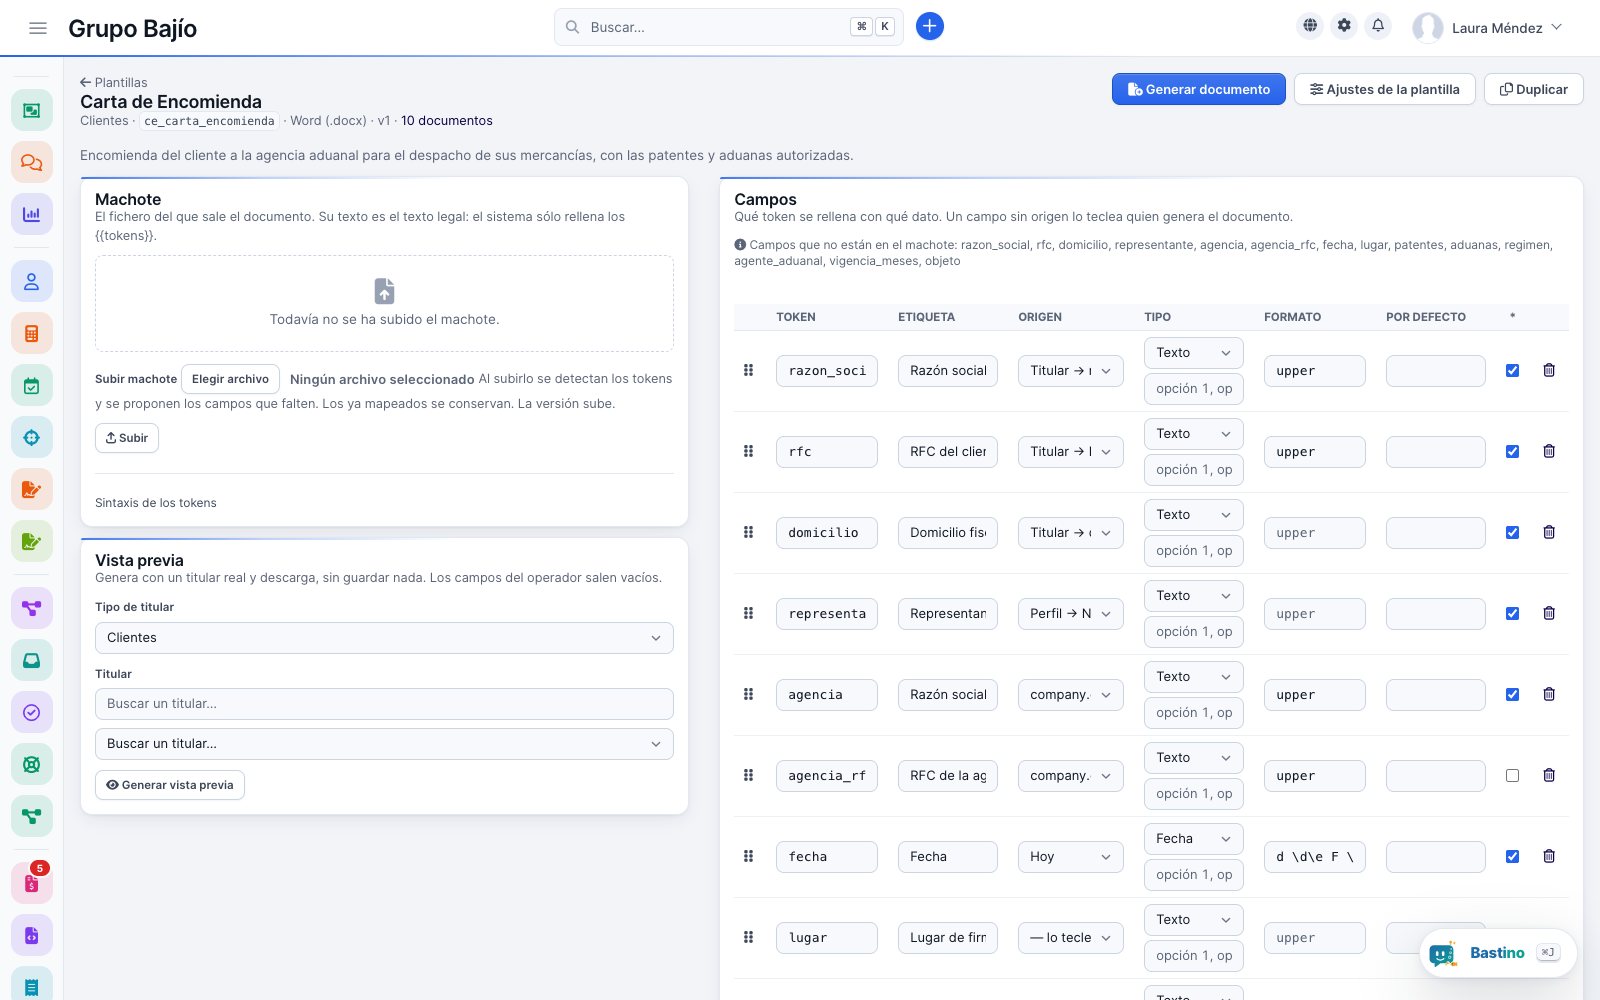Delete the fecha field row
The image size is (1600, 1000).
(1549, 856)
